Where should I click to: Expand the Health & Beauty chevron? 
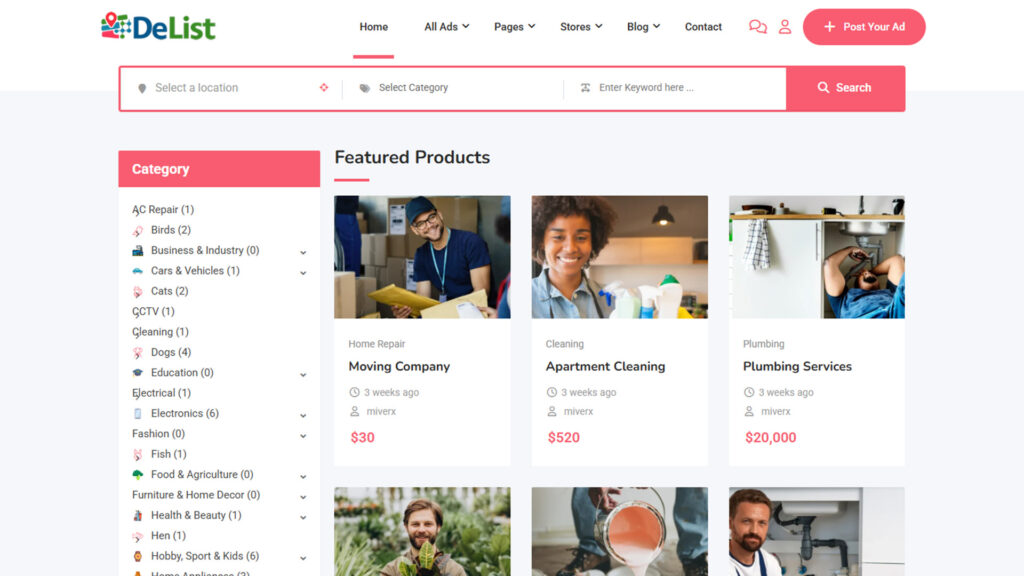pyautogui.click(x=303, y=517)
